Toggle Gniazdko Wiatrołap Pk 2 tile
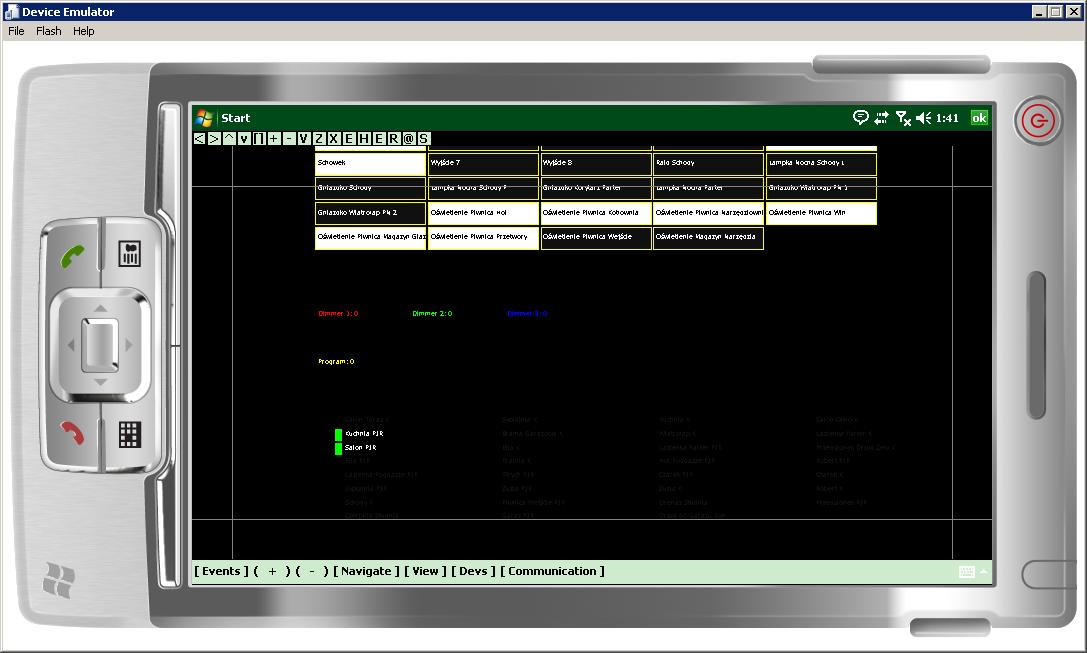 [370, 214]
